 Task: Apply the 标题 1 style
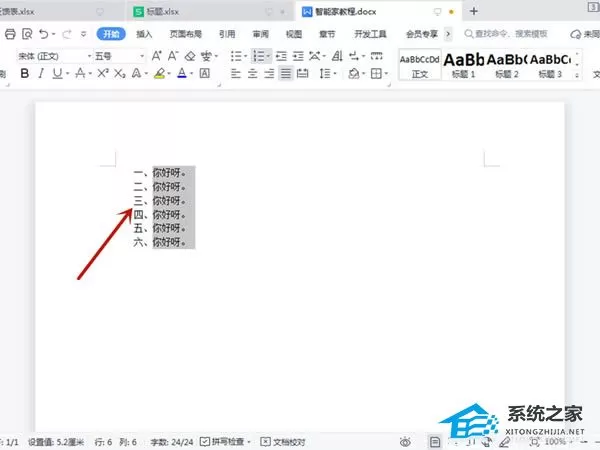(463, 65)
